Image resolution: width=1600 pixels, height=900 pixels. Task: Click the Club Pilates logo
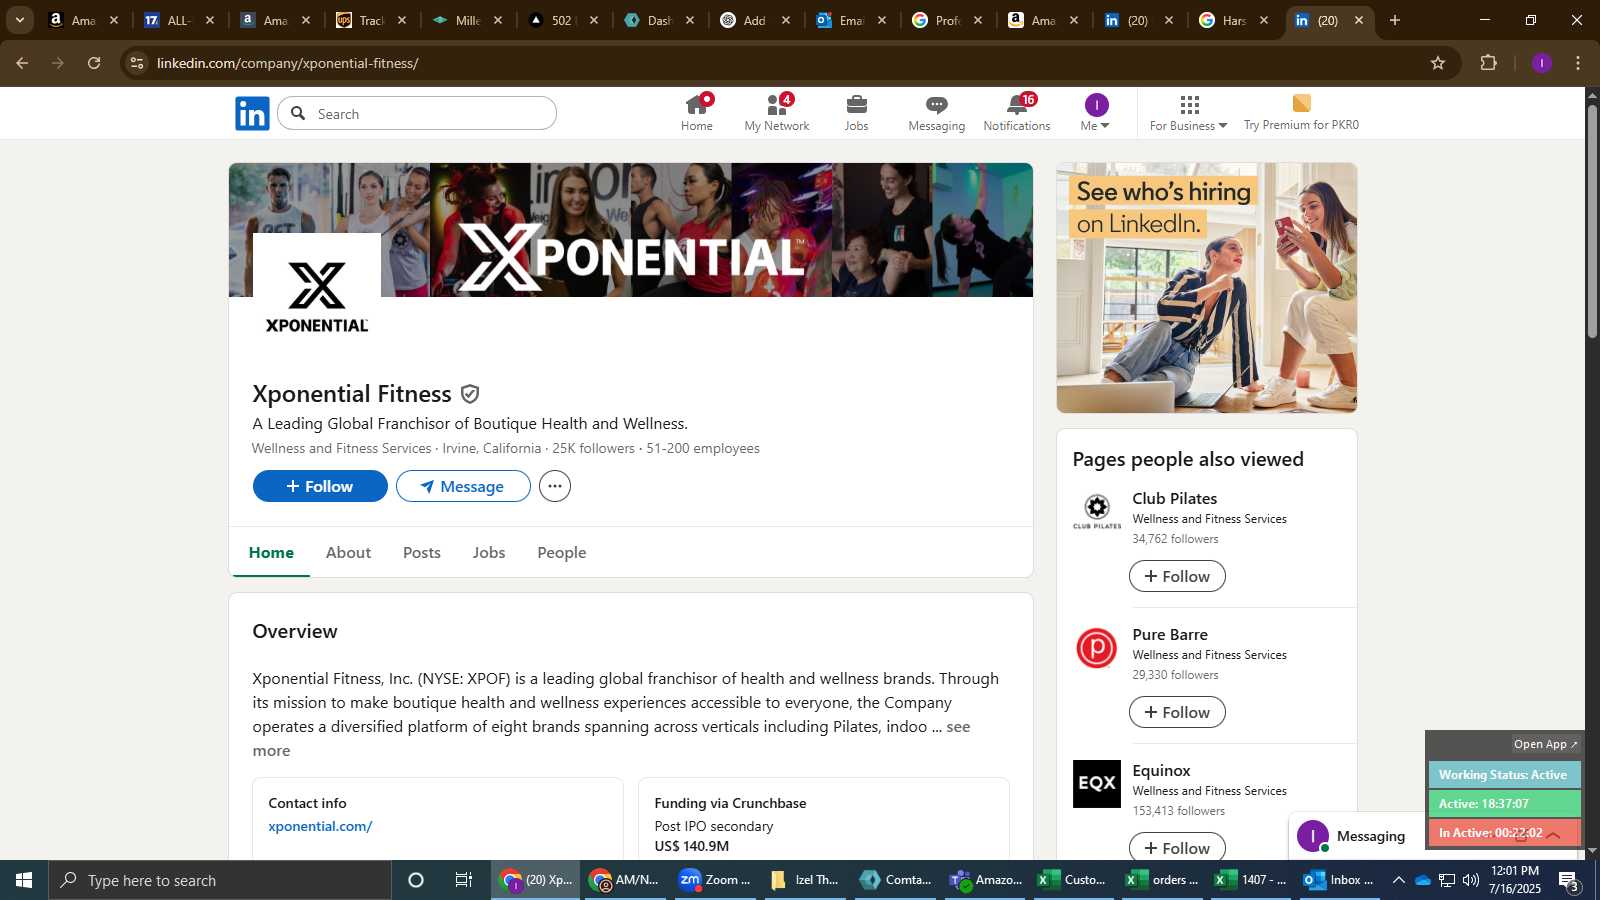1097,512
